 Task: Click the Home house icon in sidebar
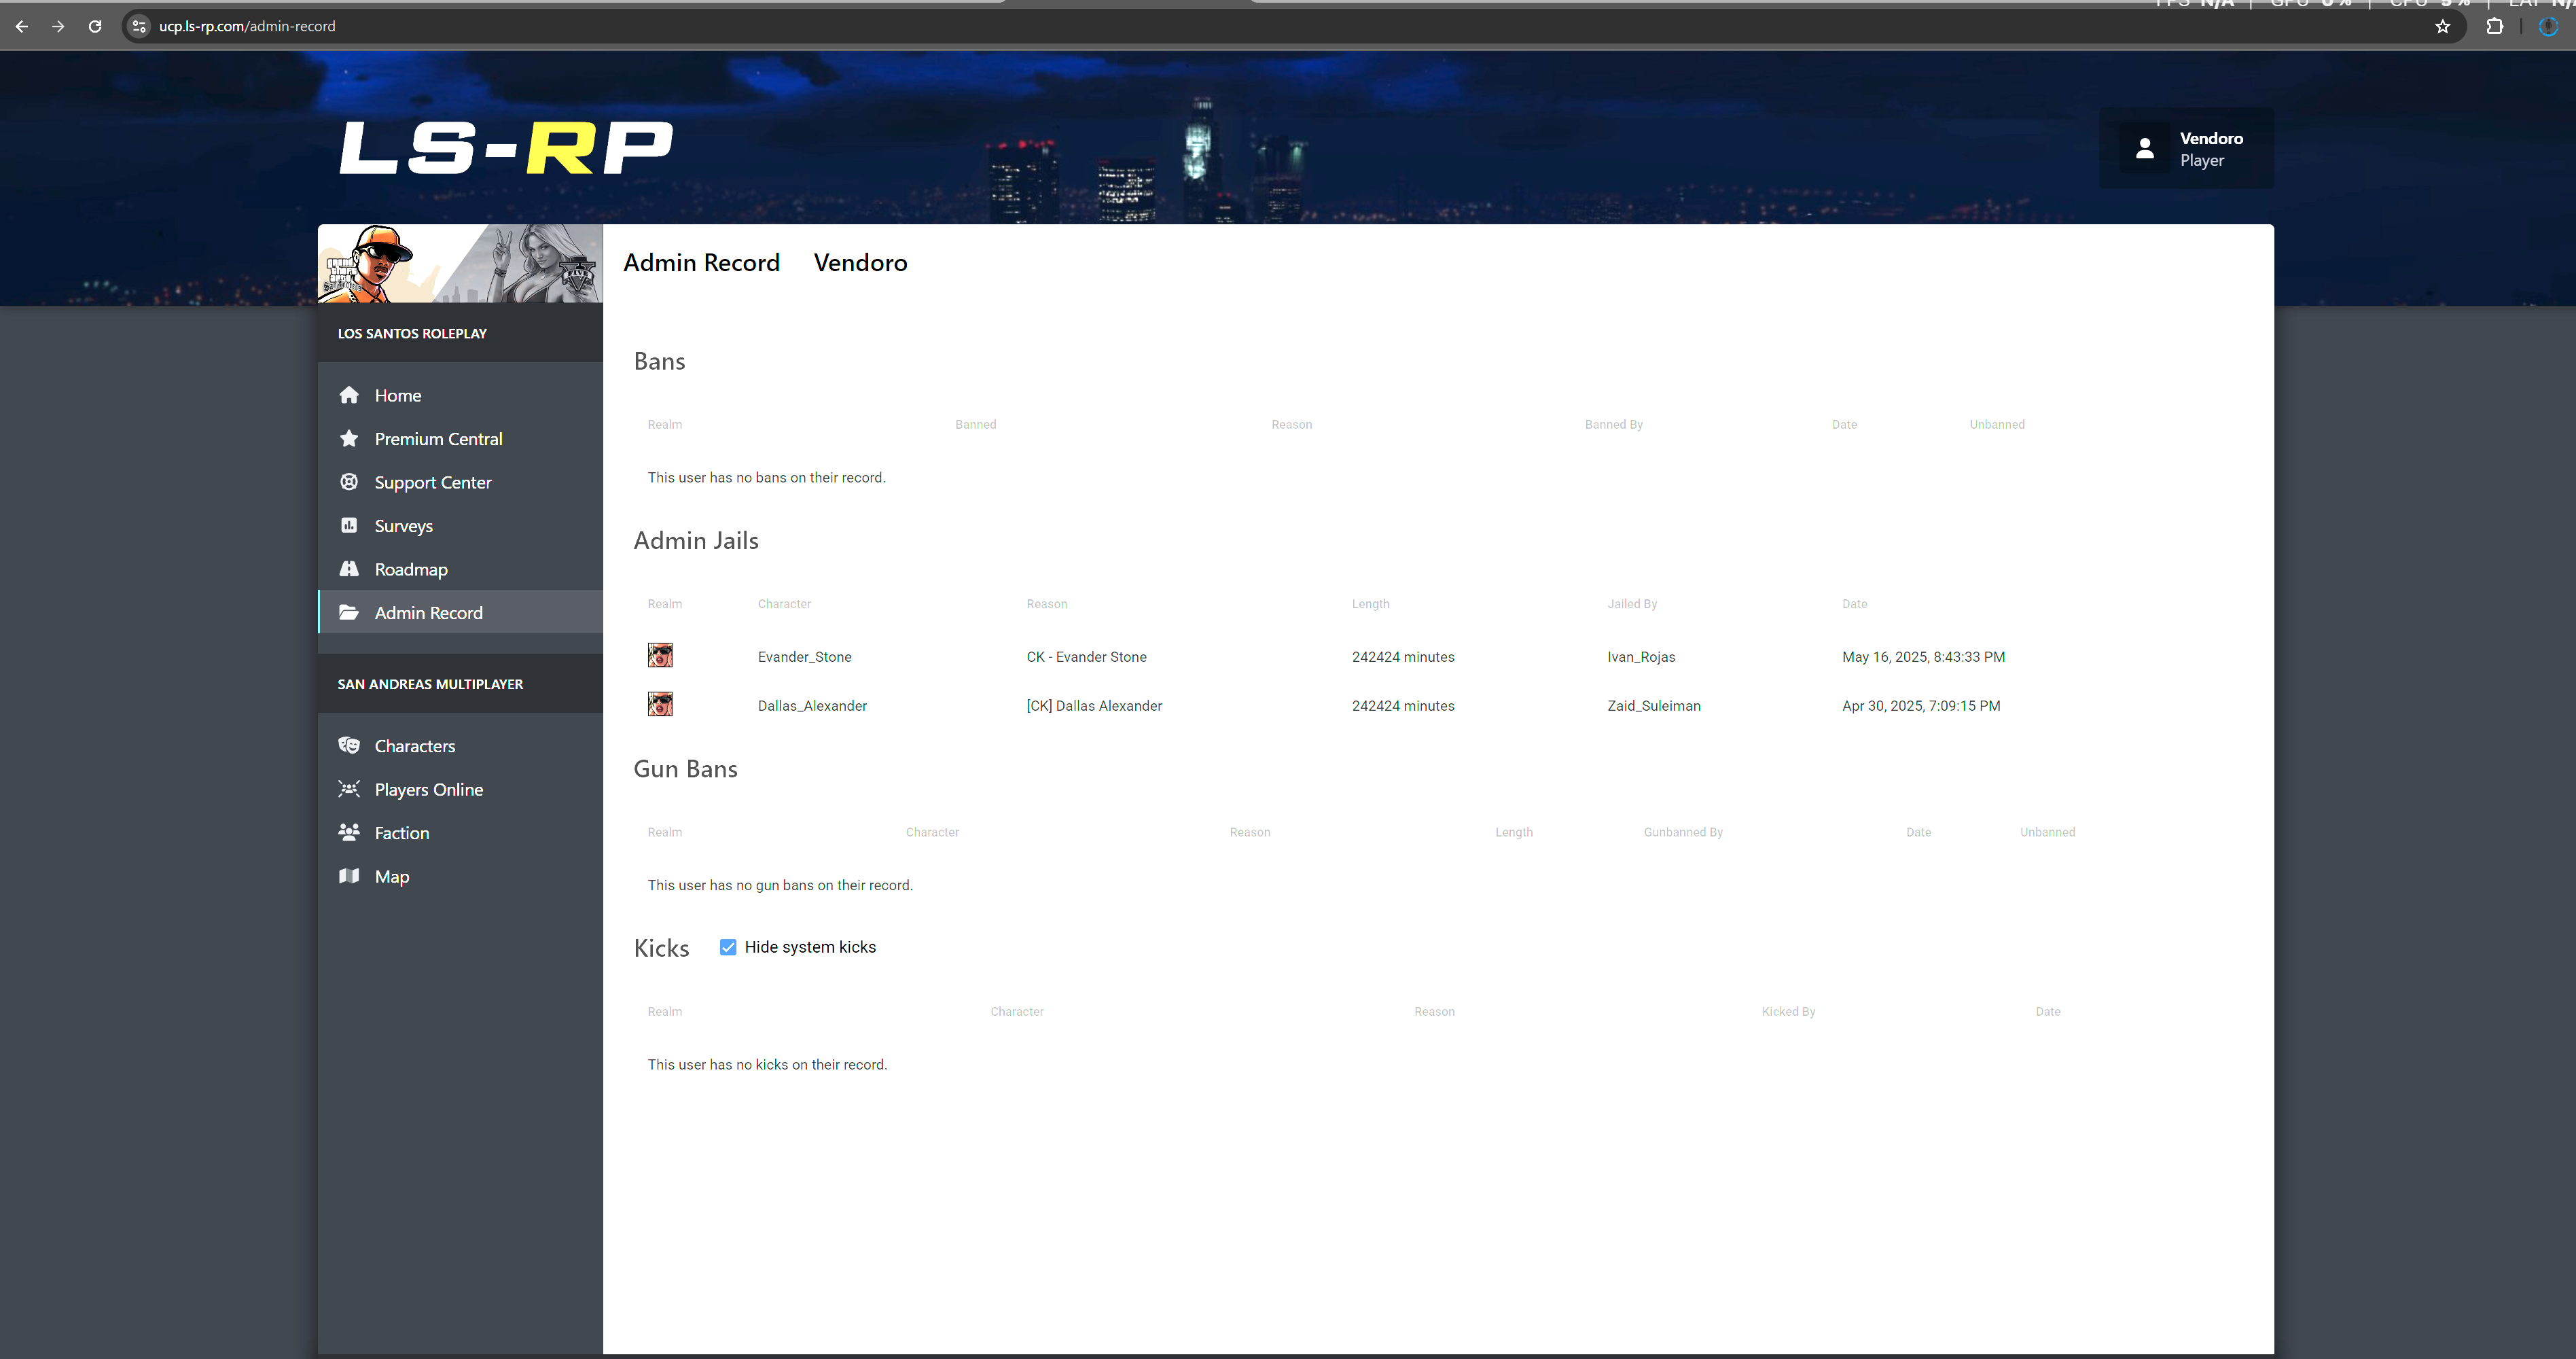pyautogui.click(x=349, y=395)
